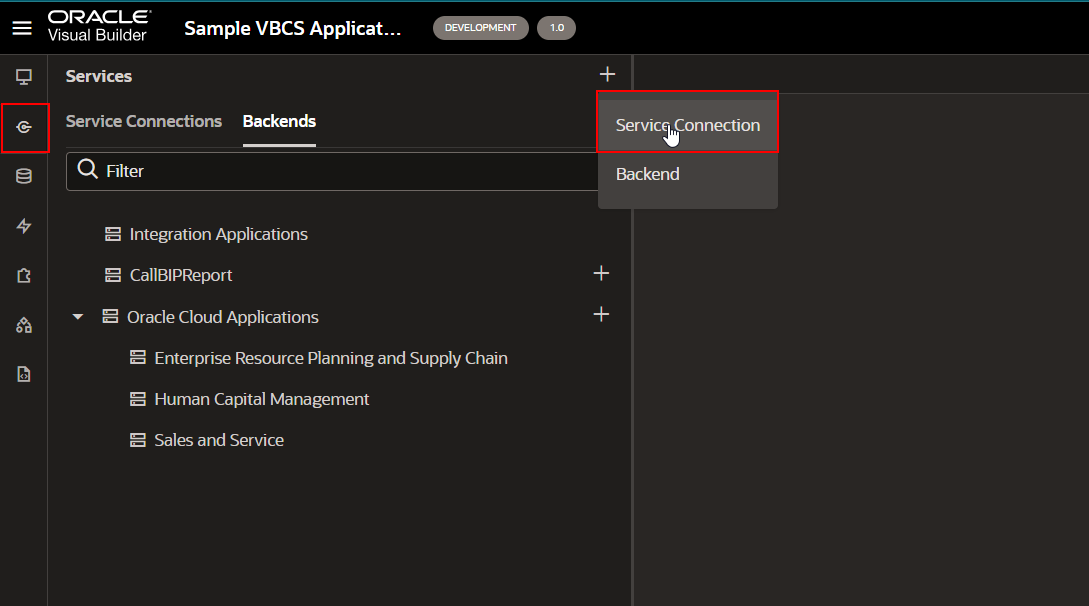The image size is (1089, 606).
Task: Click the Human Capital Management backend icon
Action: (138, 399)
